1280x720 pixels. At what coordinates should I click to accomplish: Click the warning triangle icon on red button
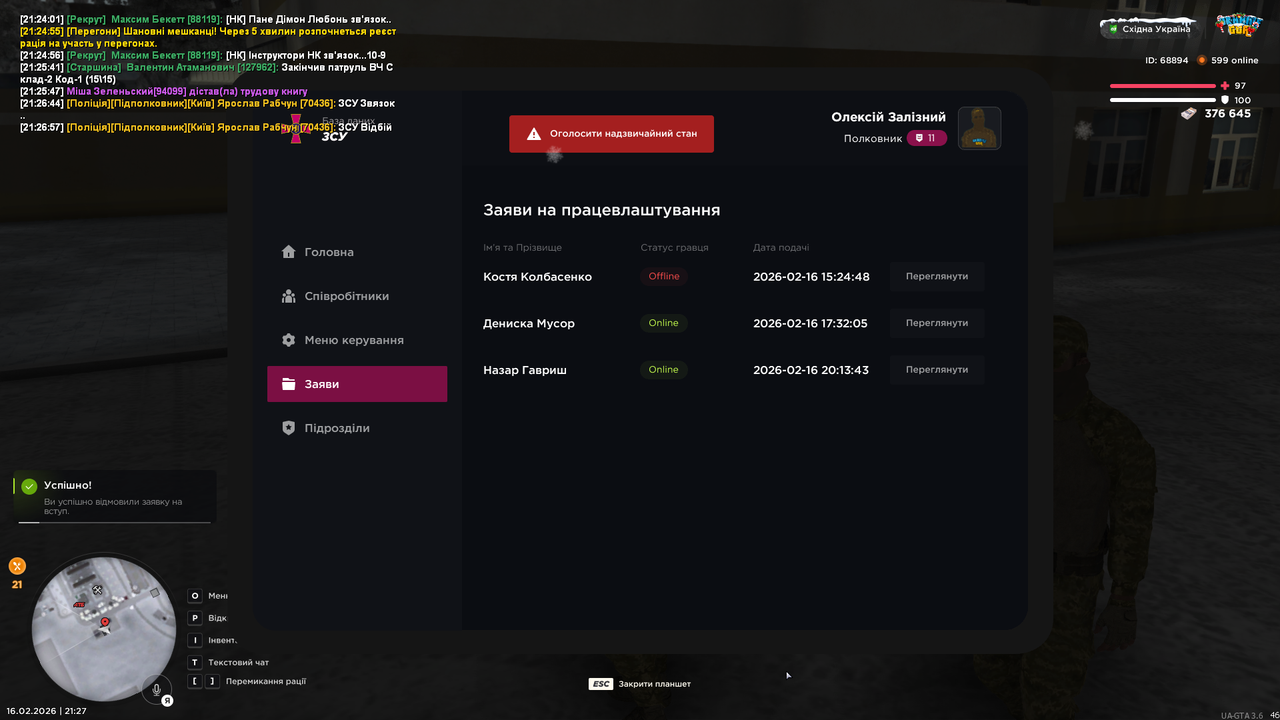pos(534,134)
